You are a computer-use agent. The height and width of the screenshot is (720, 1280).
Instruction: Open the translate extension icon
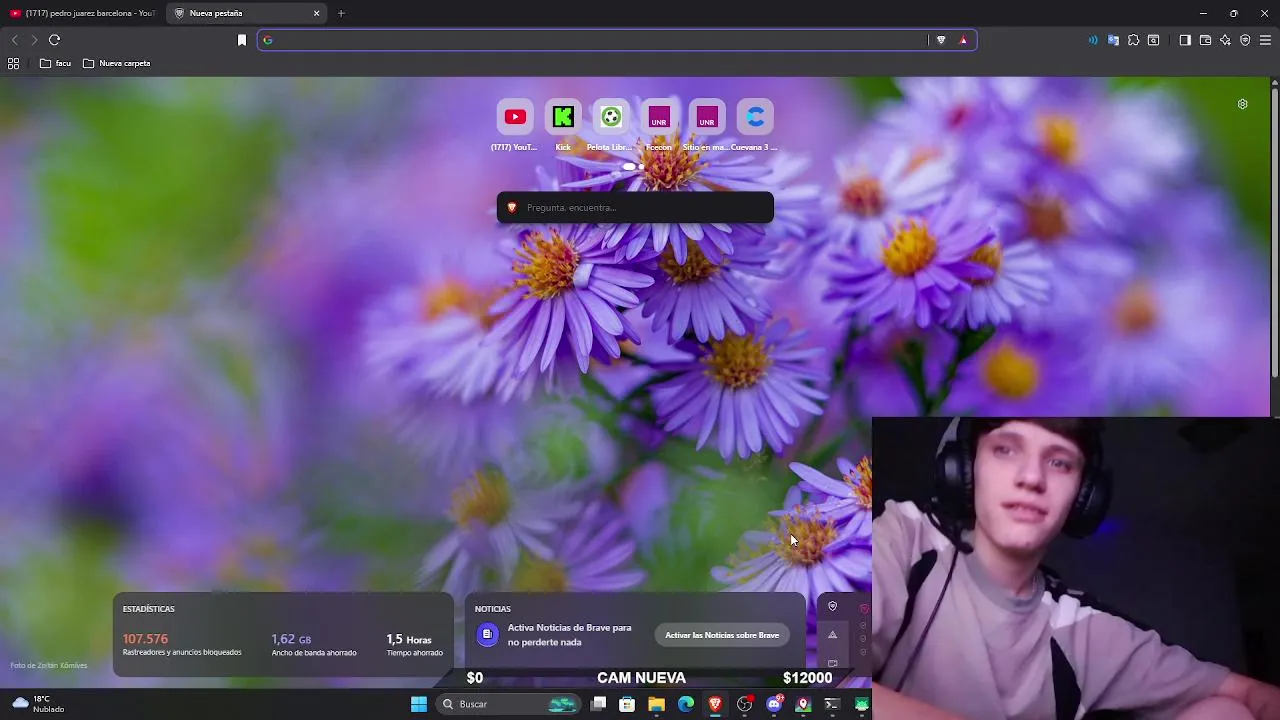point(1113,40)
